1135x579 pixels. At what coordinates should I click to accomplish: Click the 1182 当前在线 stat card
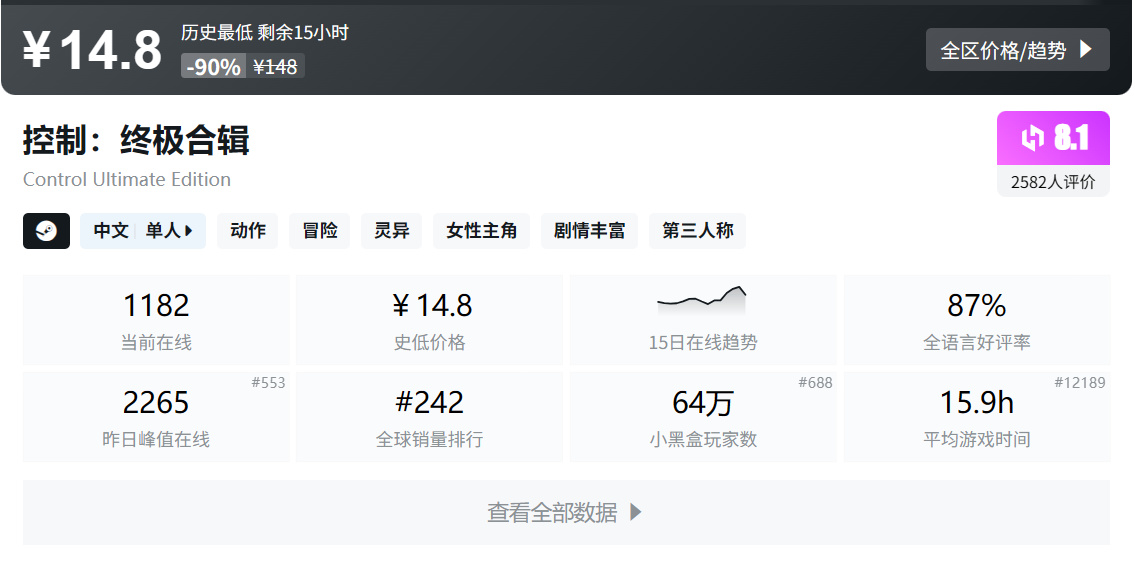click(x=156, y=320)
